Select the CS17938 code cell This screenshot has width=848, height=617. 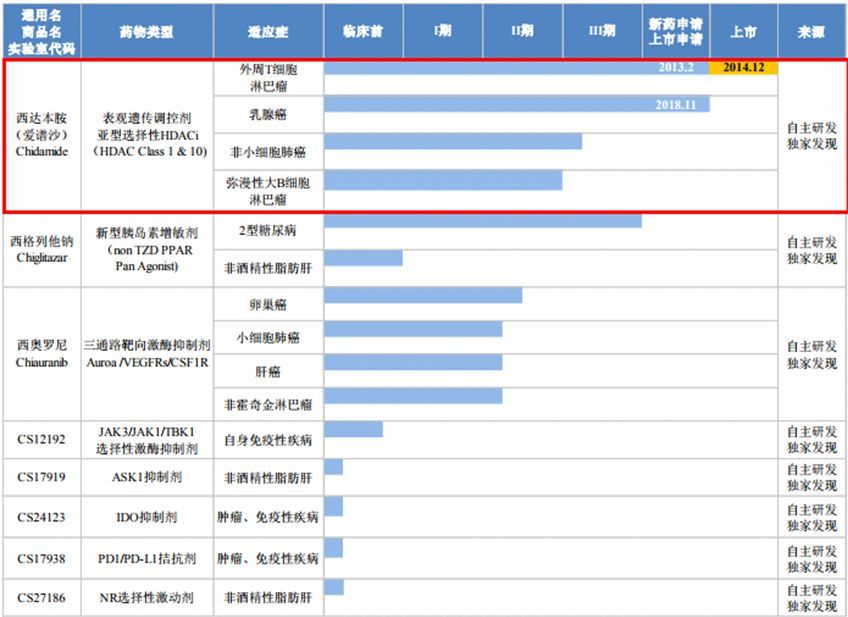42,558
